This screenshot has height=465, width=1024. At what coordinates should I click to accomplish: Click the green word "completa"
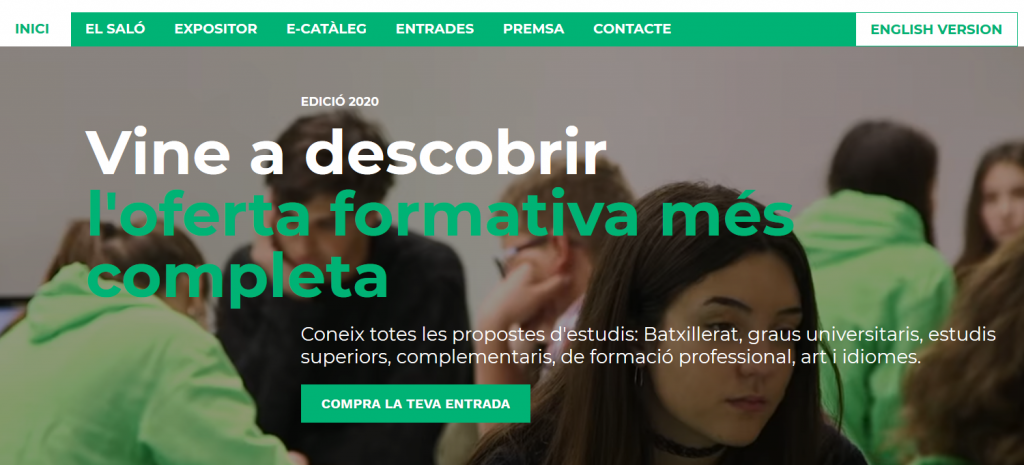[x=238, y=277]
